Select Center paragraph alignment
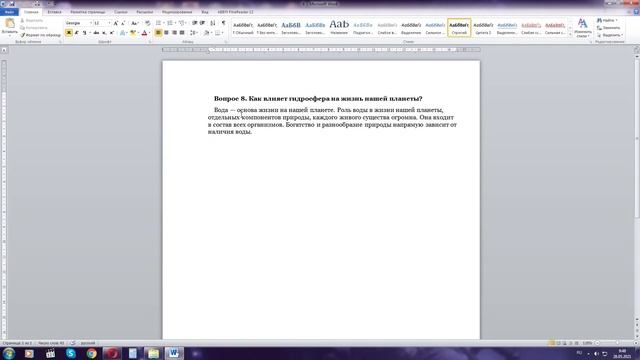The image size is (640, 360). pos(166,33)
